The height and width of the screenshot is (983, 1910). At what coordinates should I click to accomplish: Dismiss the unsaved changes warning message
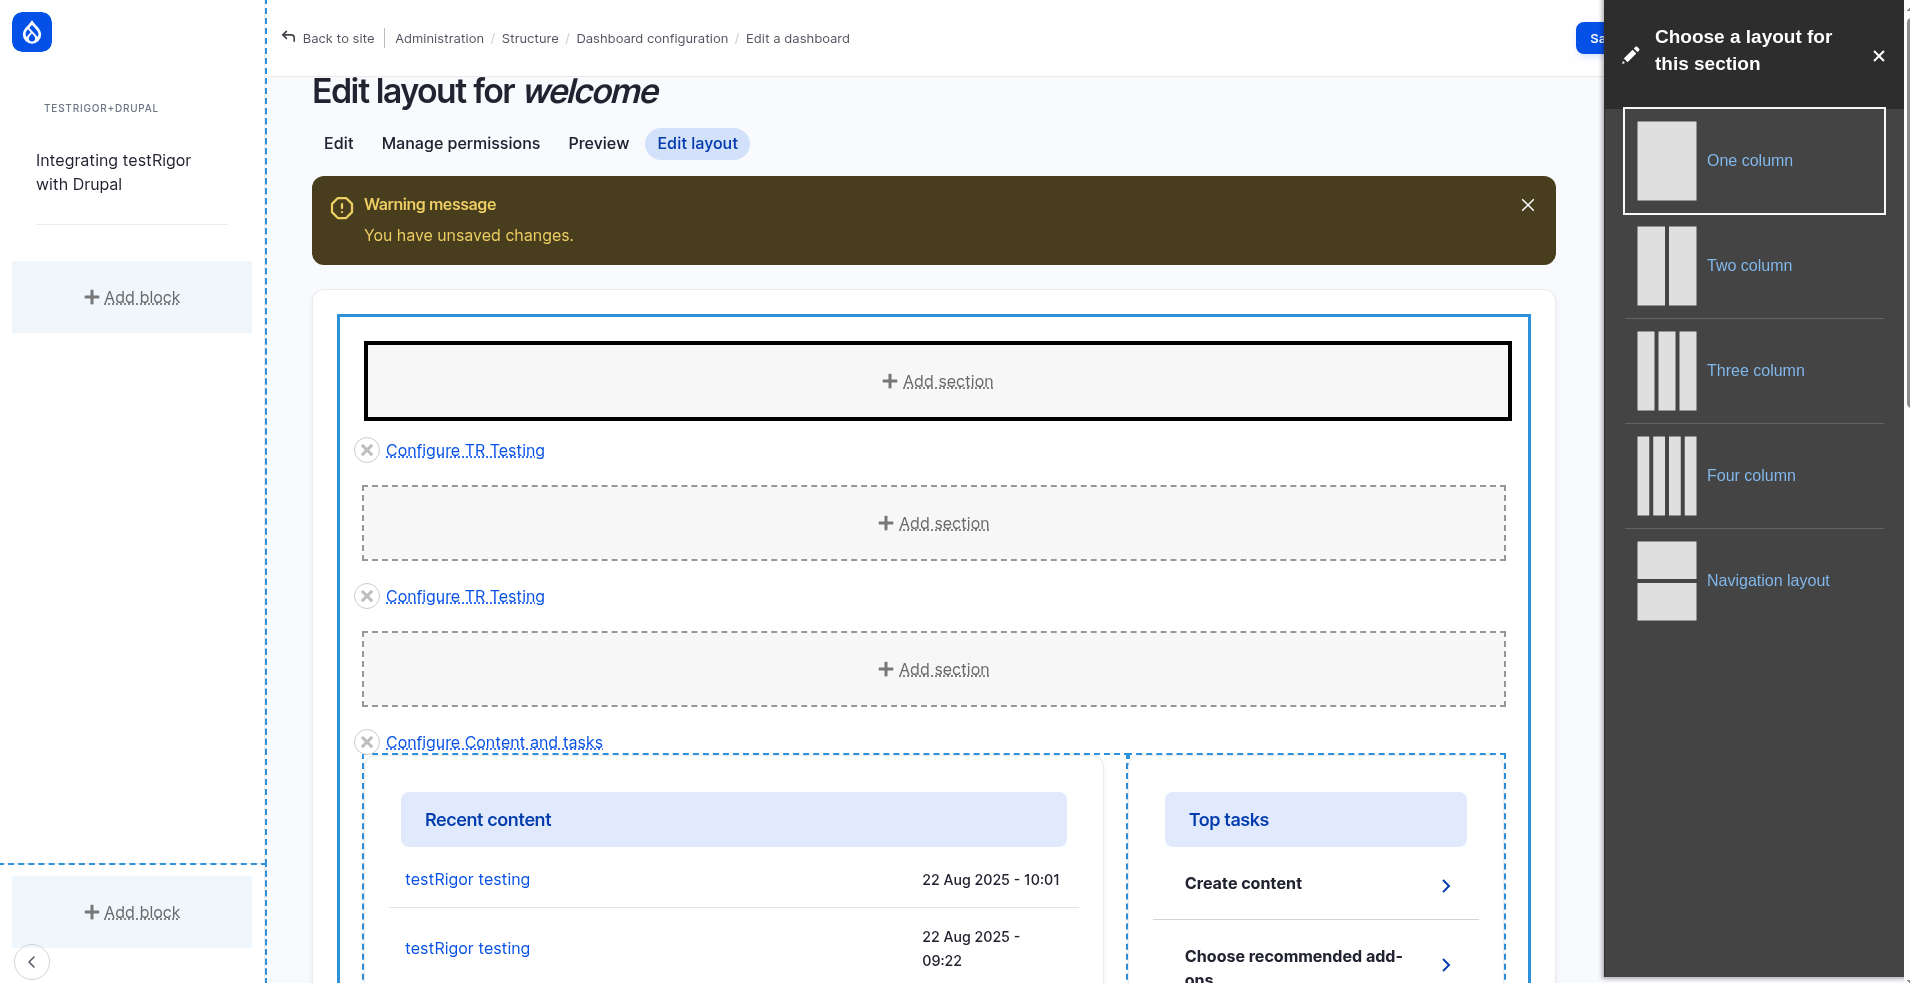click(1527, 205)
